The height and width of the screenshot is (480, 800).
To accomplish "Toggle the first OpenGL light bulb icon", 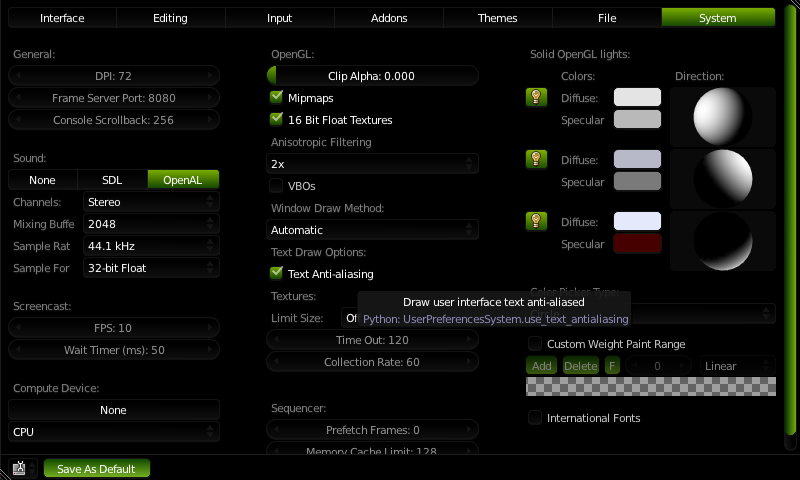I will click(x=536, y=97).
